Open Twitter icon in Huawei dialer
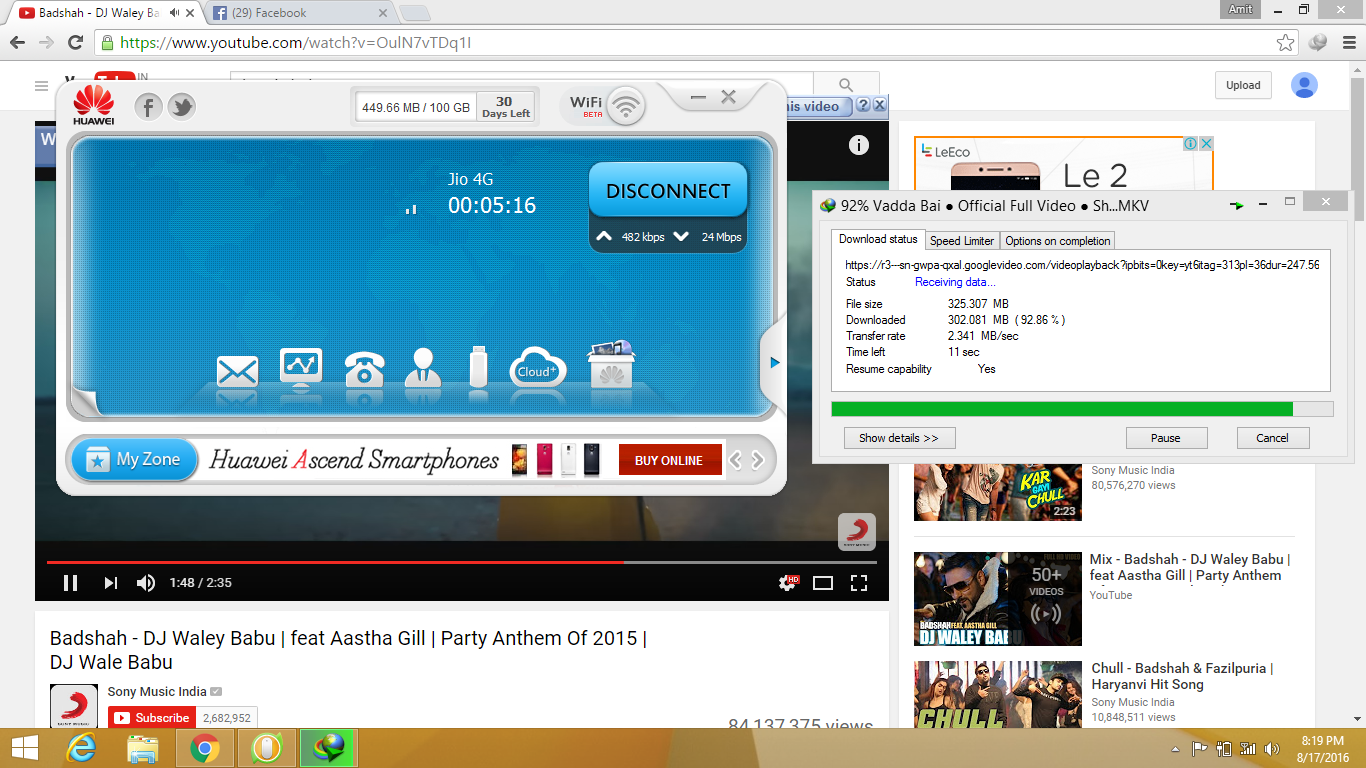Screen dimensions: 1366x768 (181, 107)
